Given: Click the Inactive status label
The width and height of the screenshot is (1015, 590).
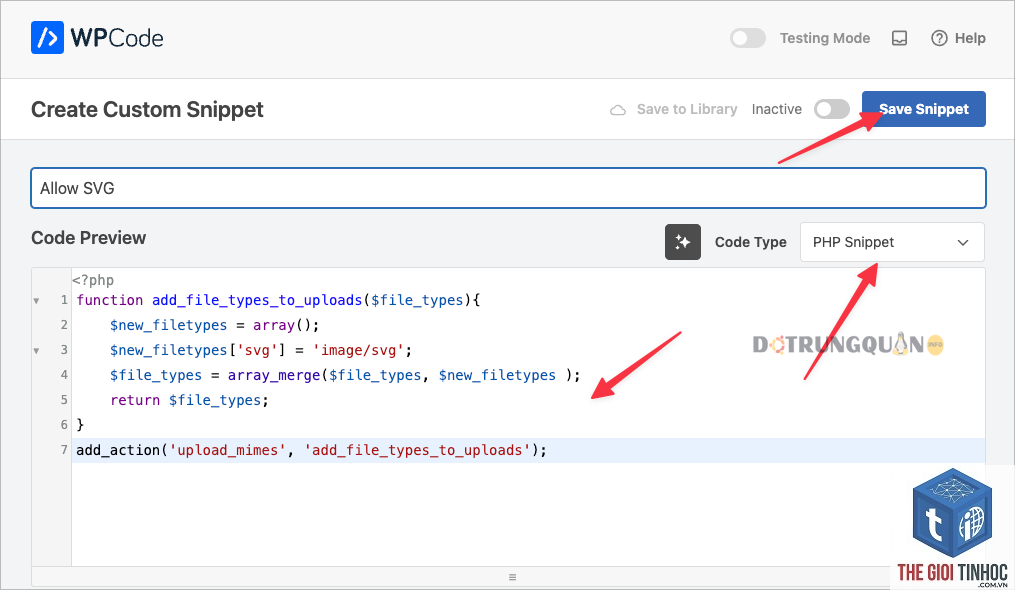Looking at the screenshot, I should 777,109.
